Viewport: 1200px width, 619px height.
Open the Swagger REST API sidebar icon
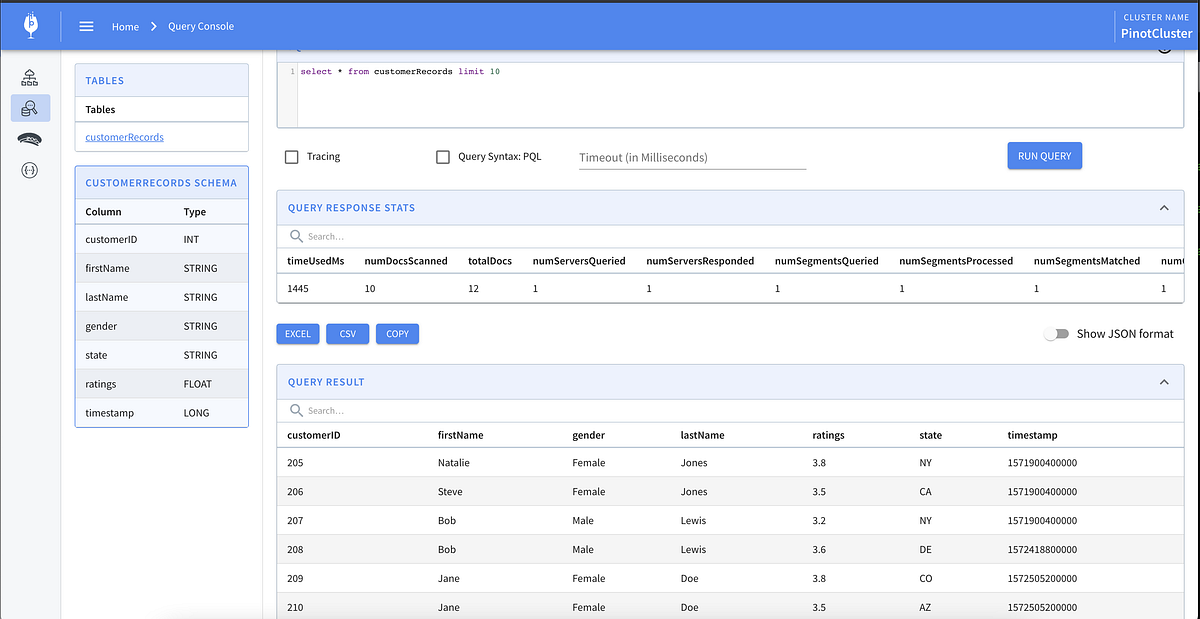[x=29, y=170]
